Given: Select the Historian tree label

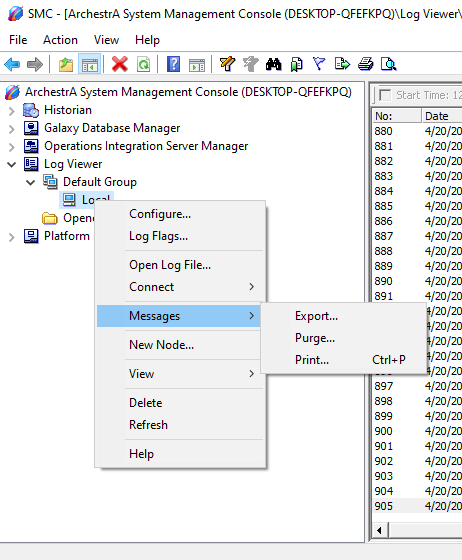Looking at the screenshot, I should [x=68, y=110].
